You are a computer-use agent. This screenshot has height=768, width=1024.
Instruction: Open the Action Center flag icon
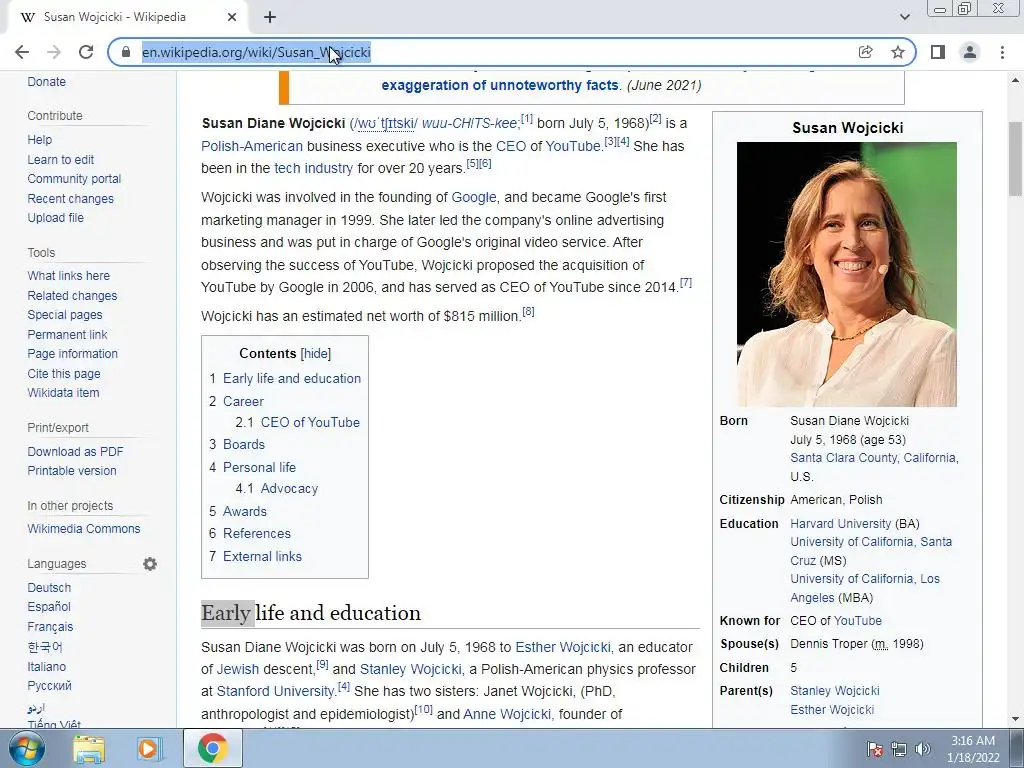(874, 749)
